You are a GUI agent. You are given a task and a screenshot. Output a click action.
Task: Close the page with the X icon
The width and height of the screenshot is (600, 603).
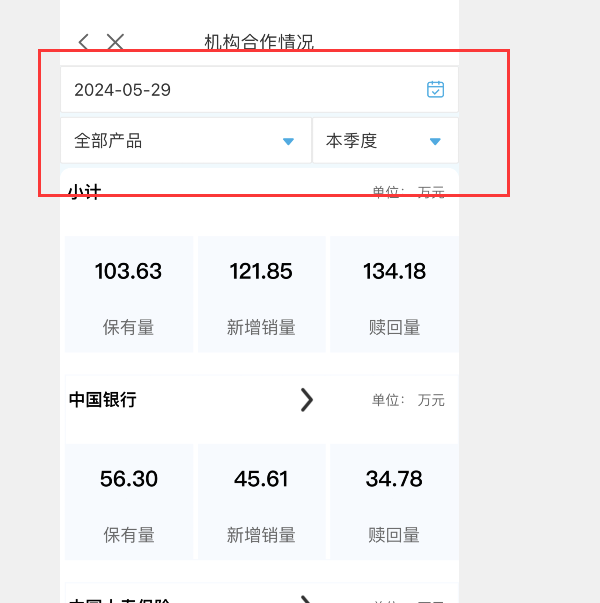[x=115, y=42]
